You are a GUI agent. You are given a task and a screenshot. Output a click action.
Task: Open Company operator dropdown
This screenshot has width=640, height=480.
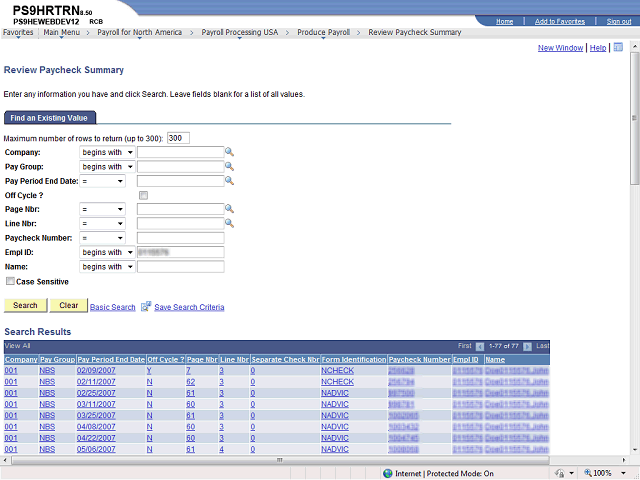tap(107, 152)
